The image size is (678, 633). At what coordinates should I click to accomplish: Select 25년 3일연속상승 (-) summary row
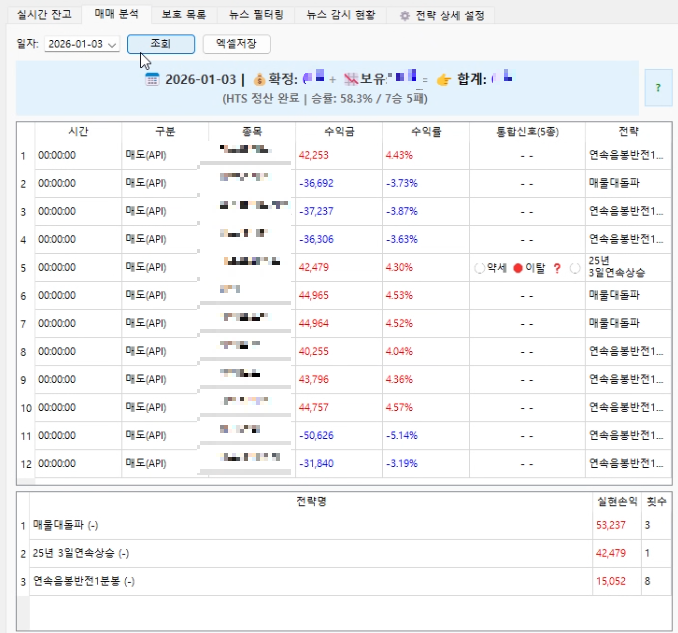pyautogui.click(x=344, y=554)
